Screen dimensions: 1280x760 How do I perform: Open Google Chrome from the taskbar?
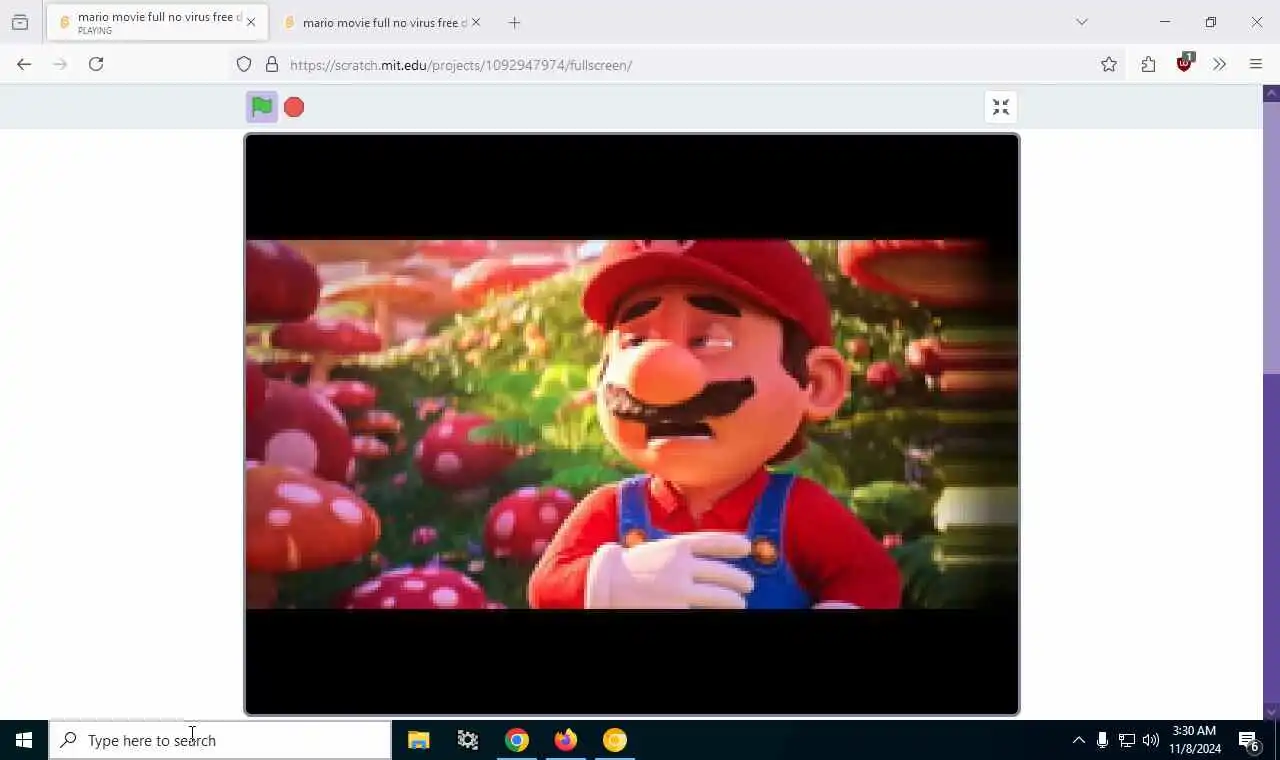click(516, 740)
